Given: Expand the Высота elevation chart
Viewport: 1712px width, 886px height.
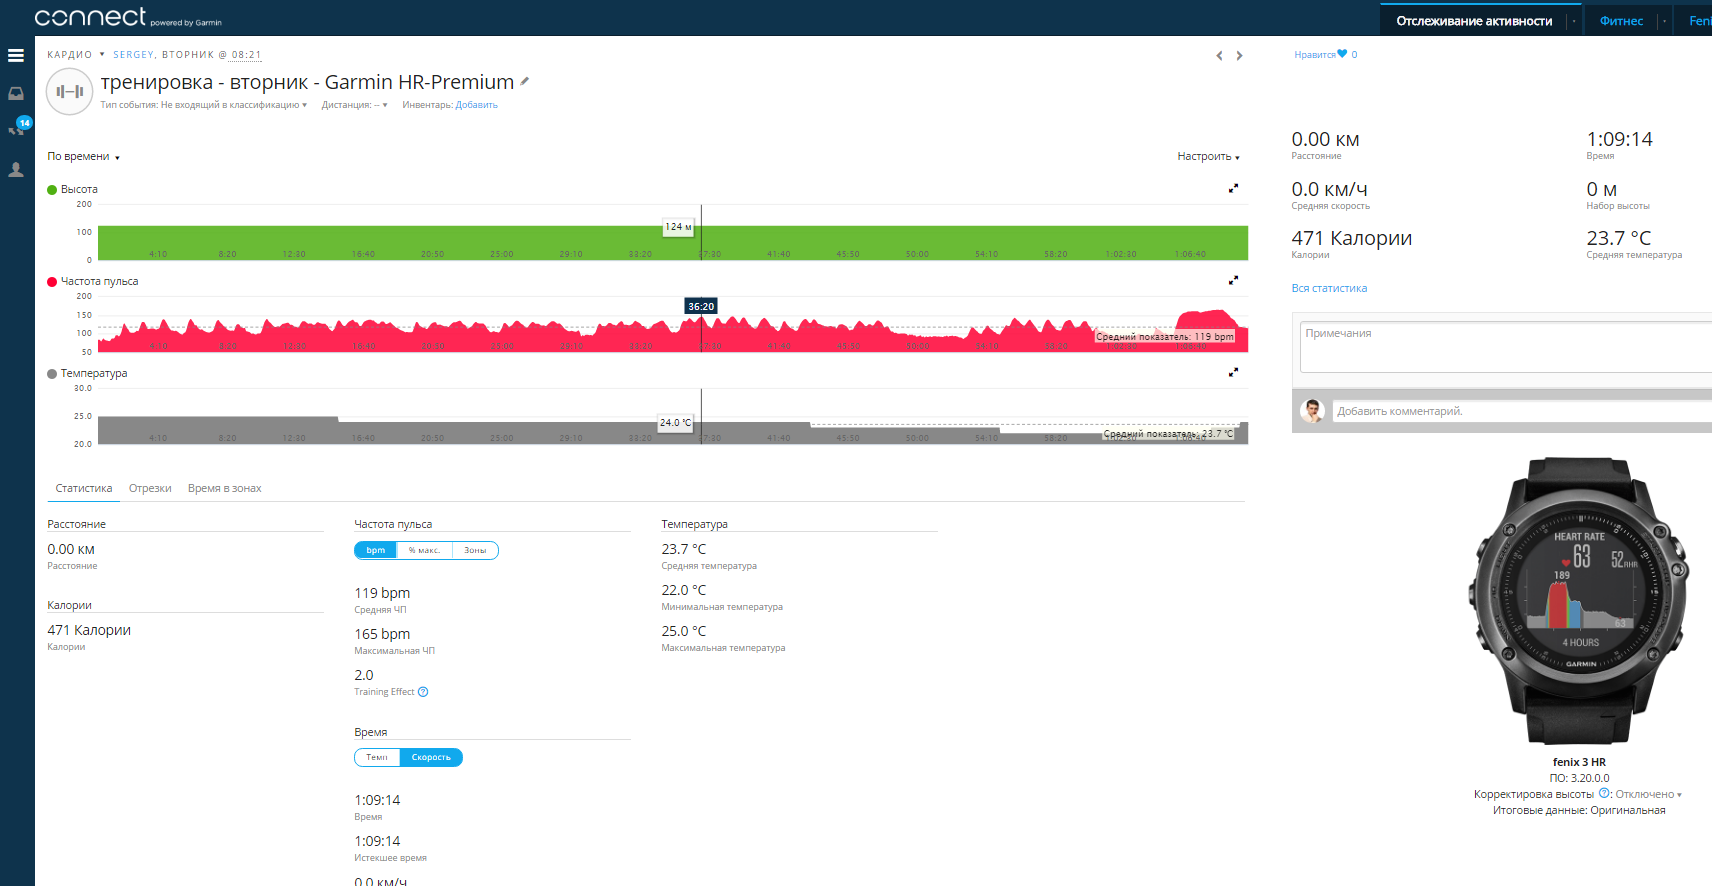Looking at the screenshot, I should [1233, 188].
